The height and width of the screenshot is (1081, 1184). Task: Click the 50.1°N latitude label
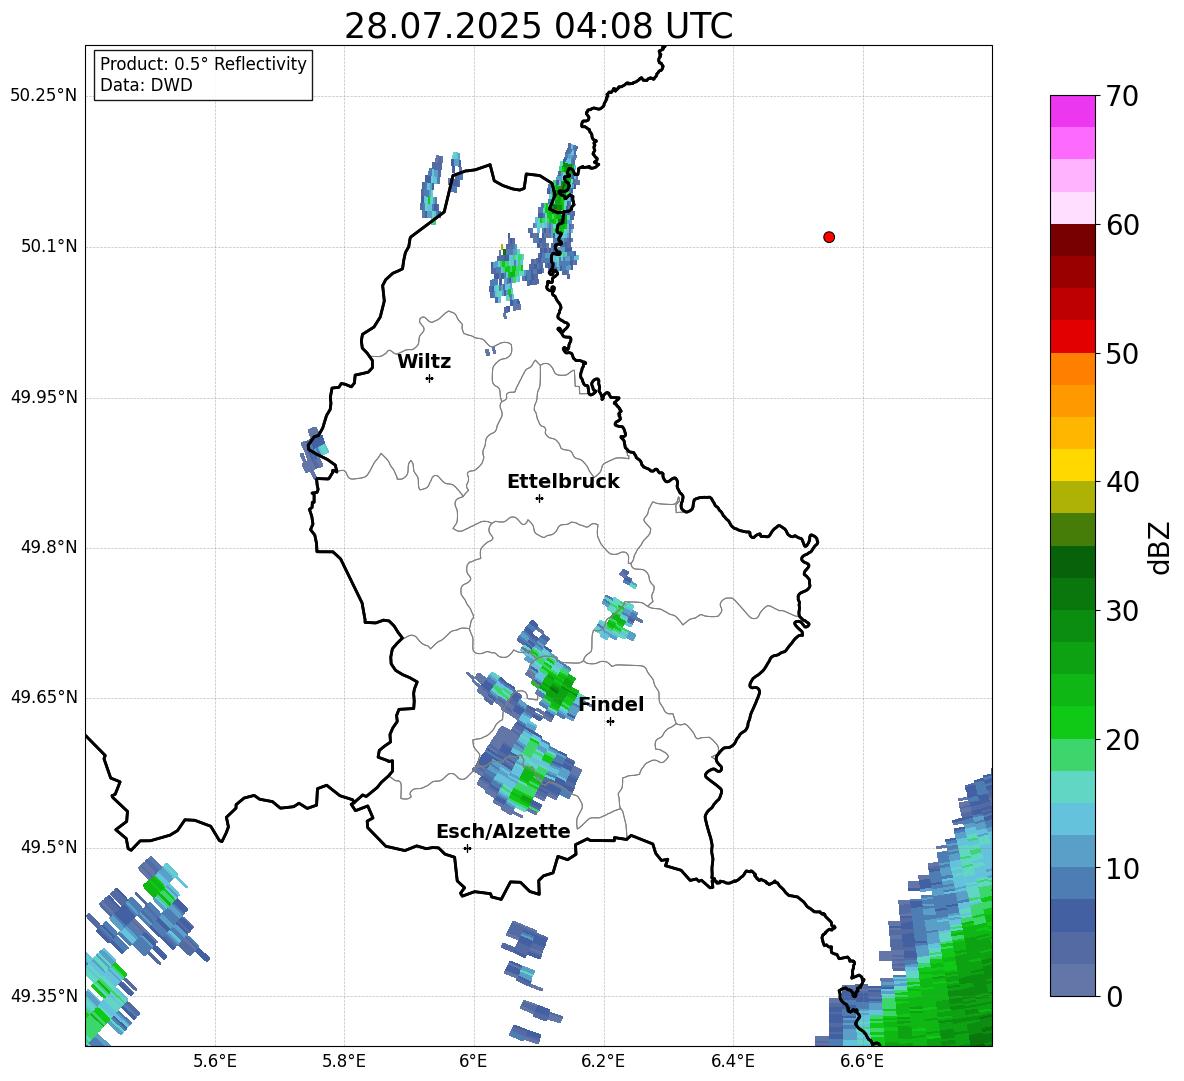(50, 246)
